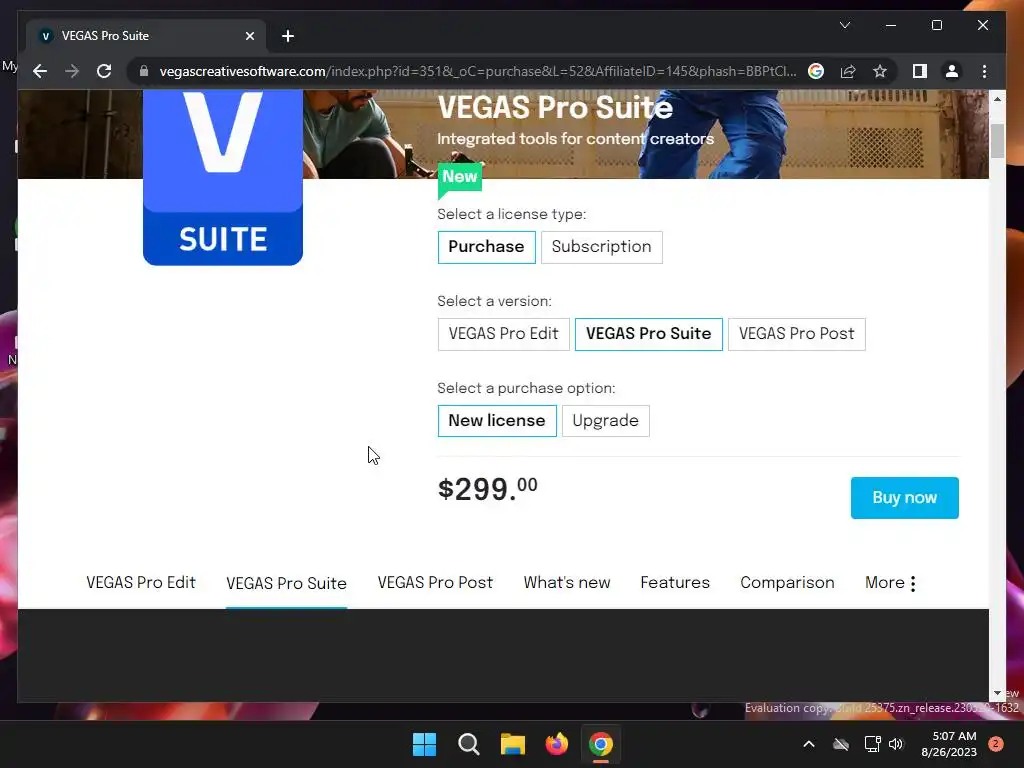
Task: Click the browser forward arrow
Action: click(x=72, y=71)
